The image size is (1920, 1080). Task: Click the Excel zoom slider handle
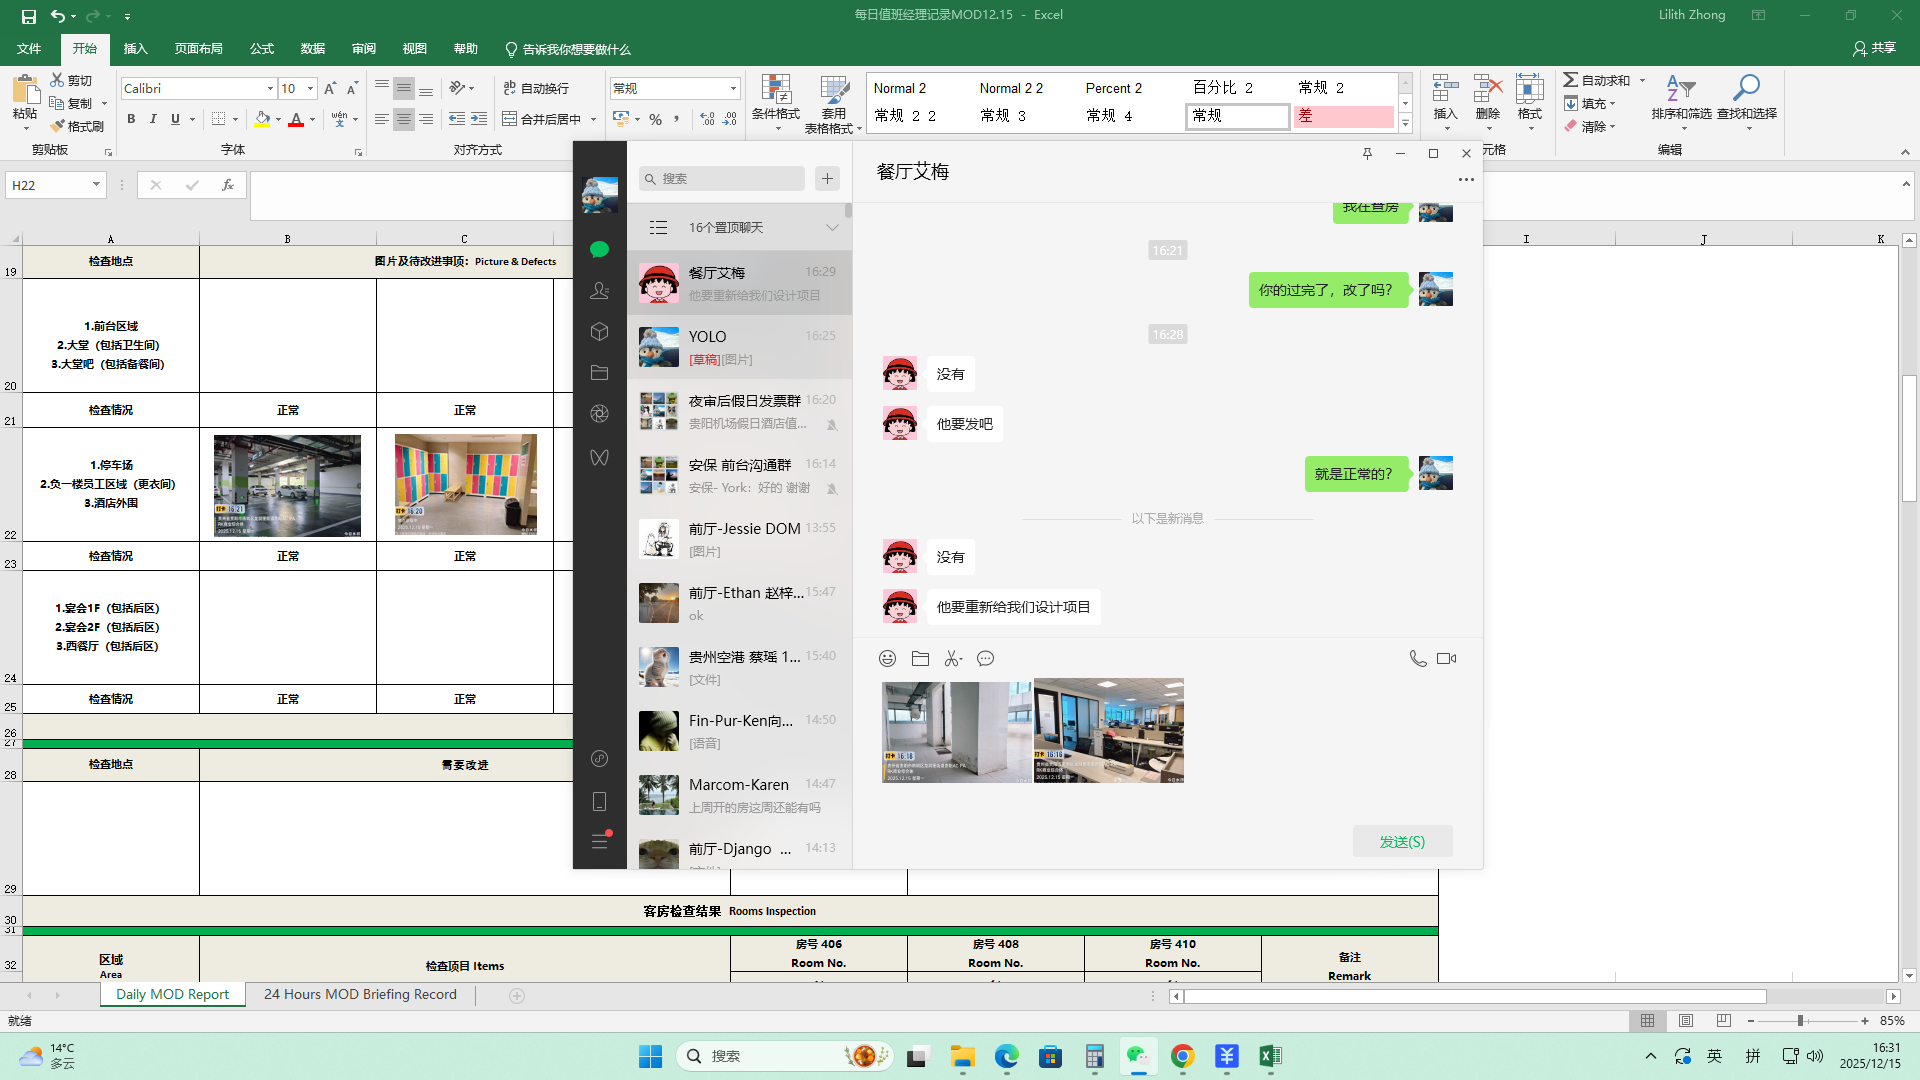click(x=1800, y=1021)
